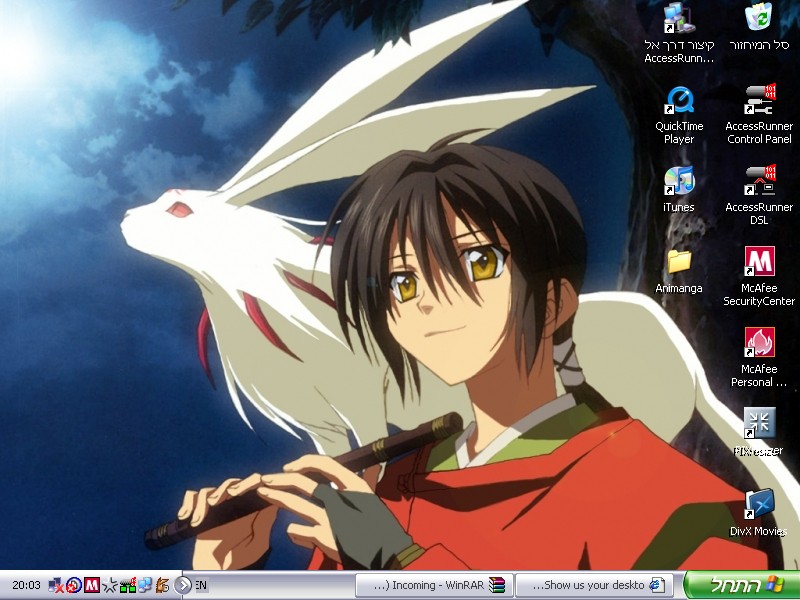The height and width of the screenshot is (600, 800).
Task: Select the PIXresizer desktop icon
Action: point(759,424)
